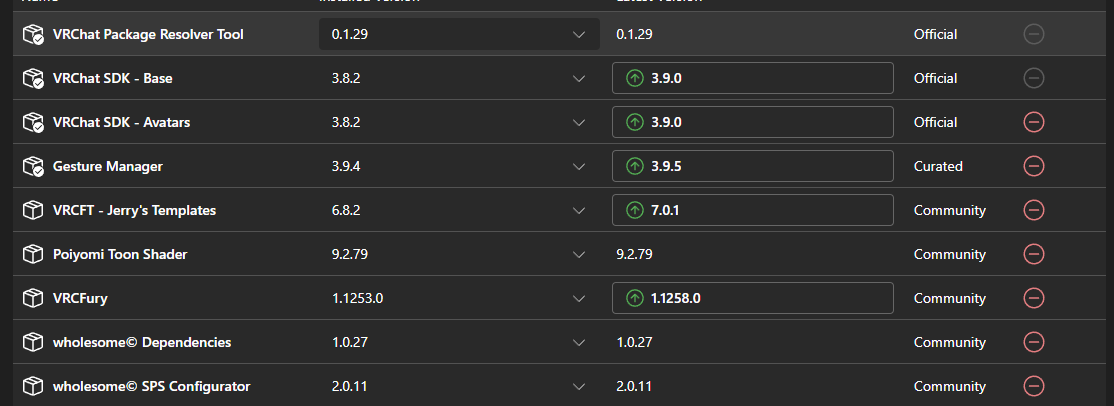This screenshot has height=406, width=1114.
Task: Remove the VRChat SDK - Avatars package
Action: click(1034, 122)
